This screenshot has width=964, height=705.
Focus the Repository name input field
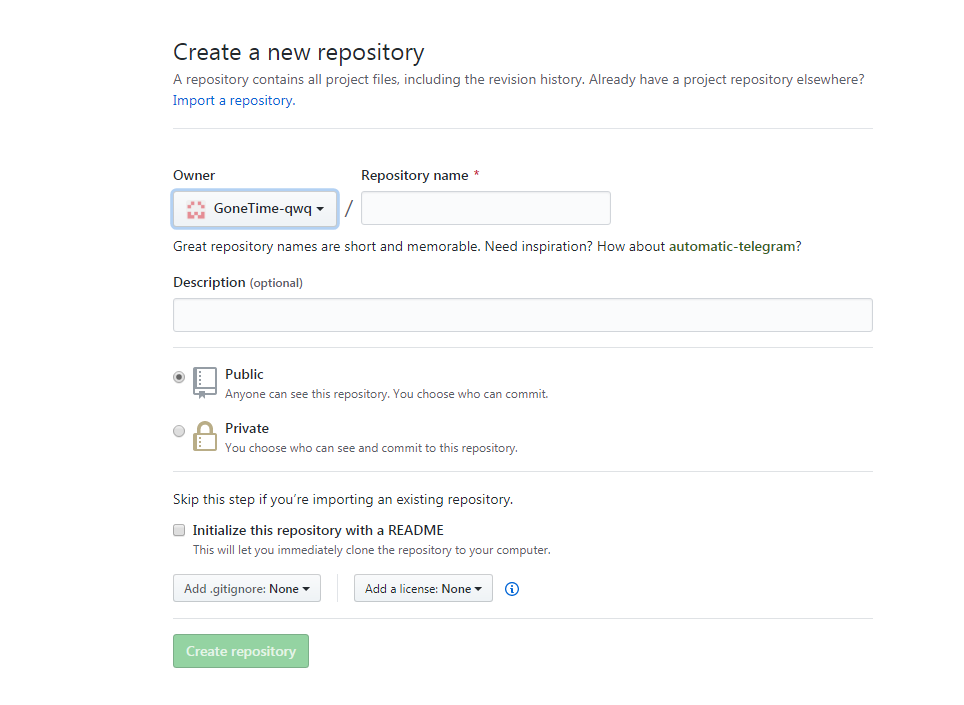485,208
